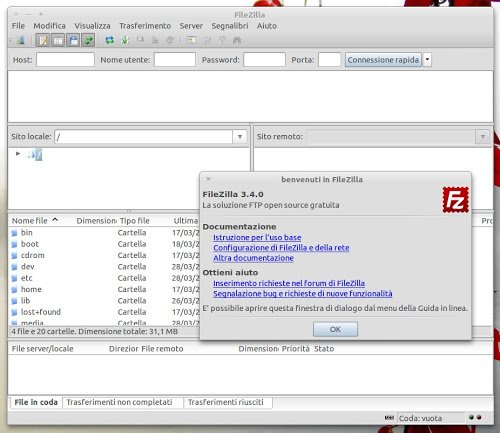This screenshot has height=433, width=500.
Task: Select the bin folder row
Action: coord(104,233)
